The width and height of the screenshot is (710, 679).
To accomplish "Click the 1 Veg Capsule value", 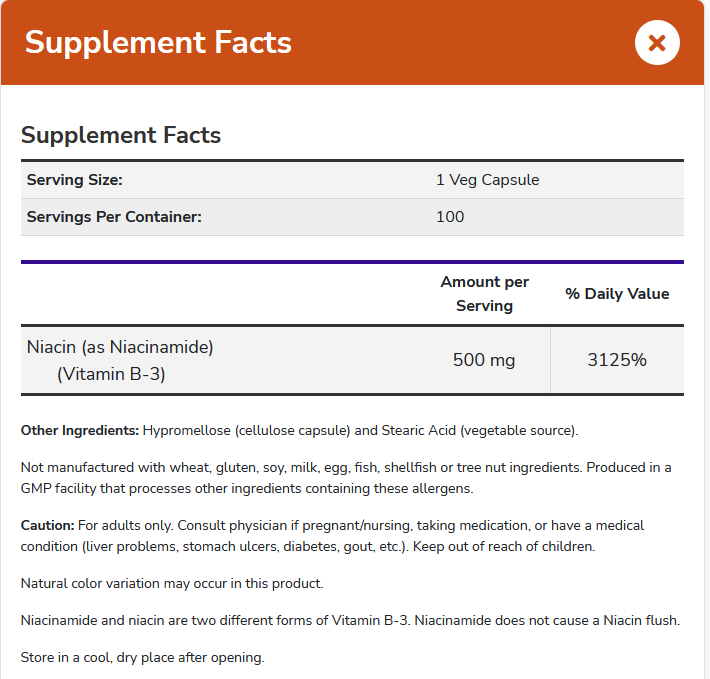I will [488, 180].
